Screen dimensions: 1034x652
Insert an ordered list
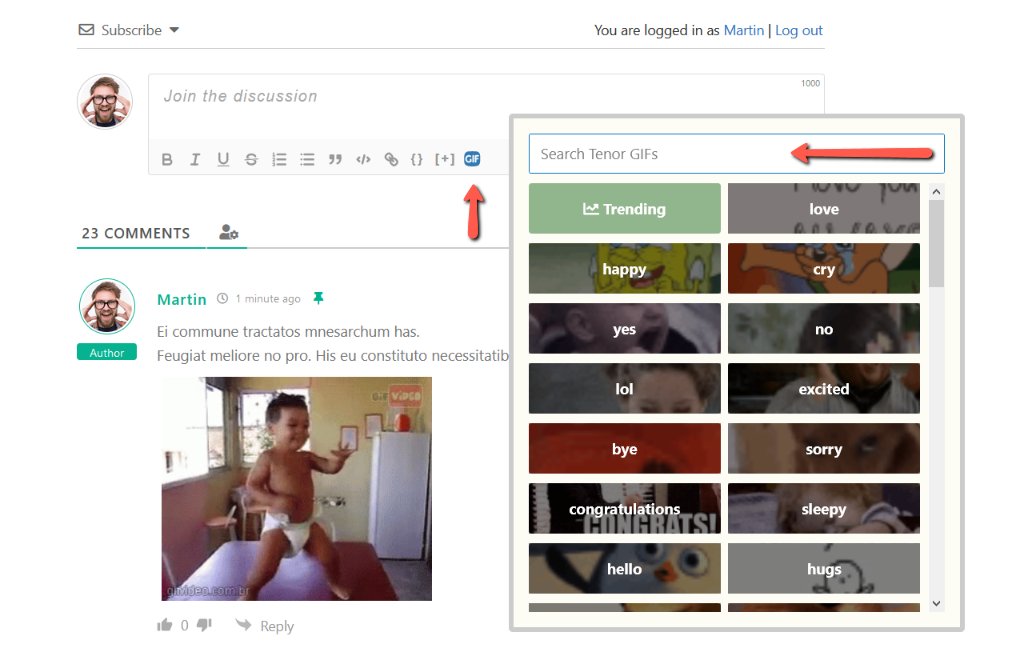pos(279,160)
